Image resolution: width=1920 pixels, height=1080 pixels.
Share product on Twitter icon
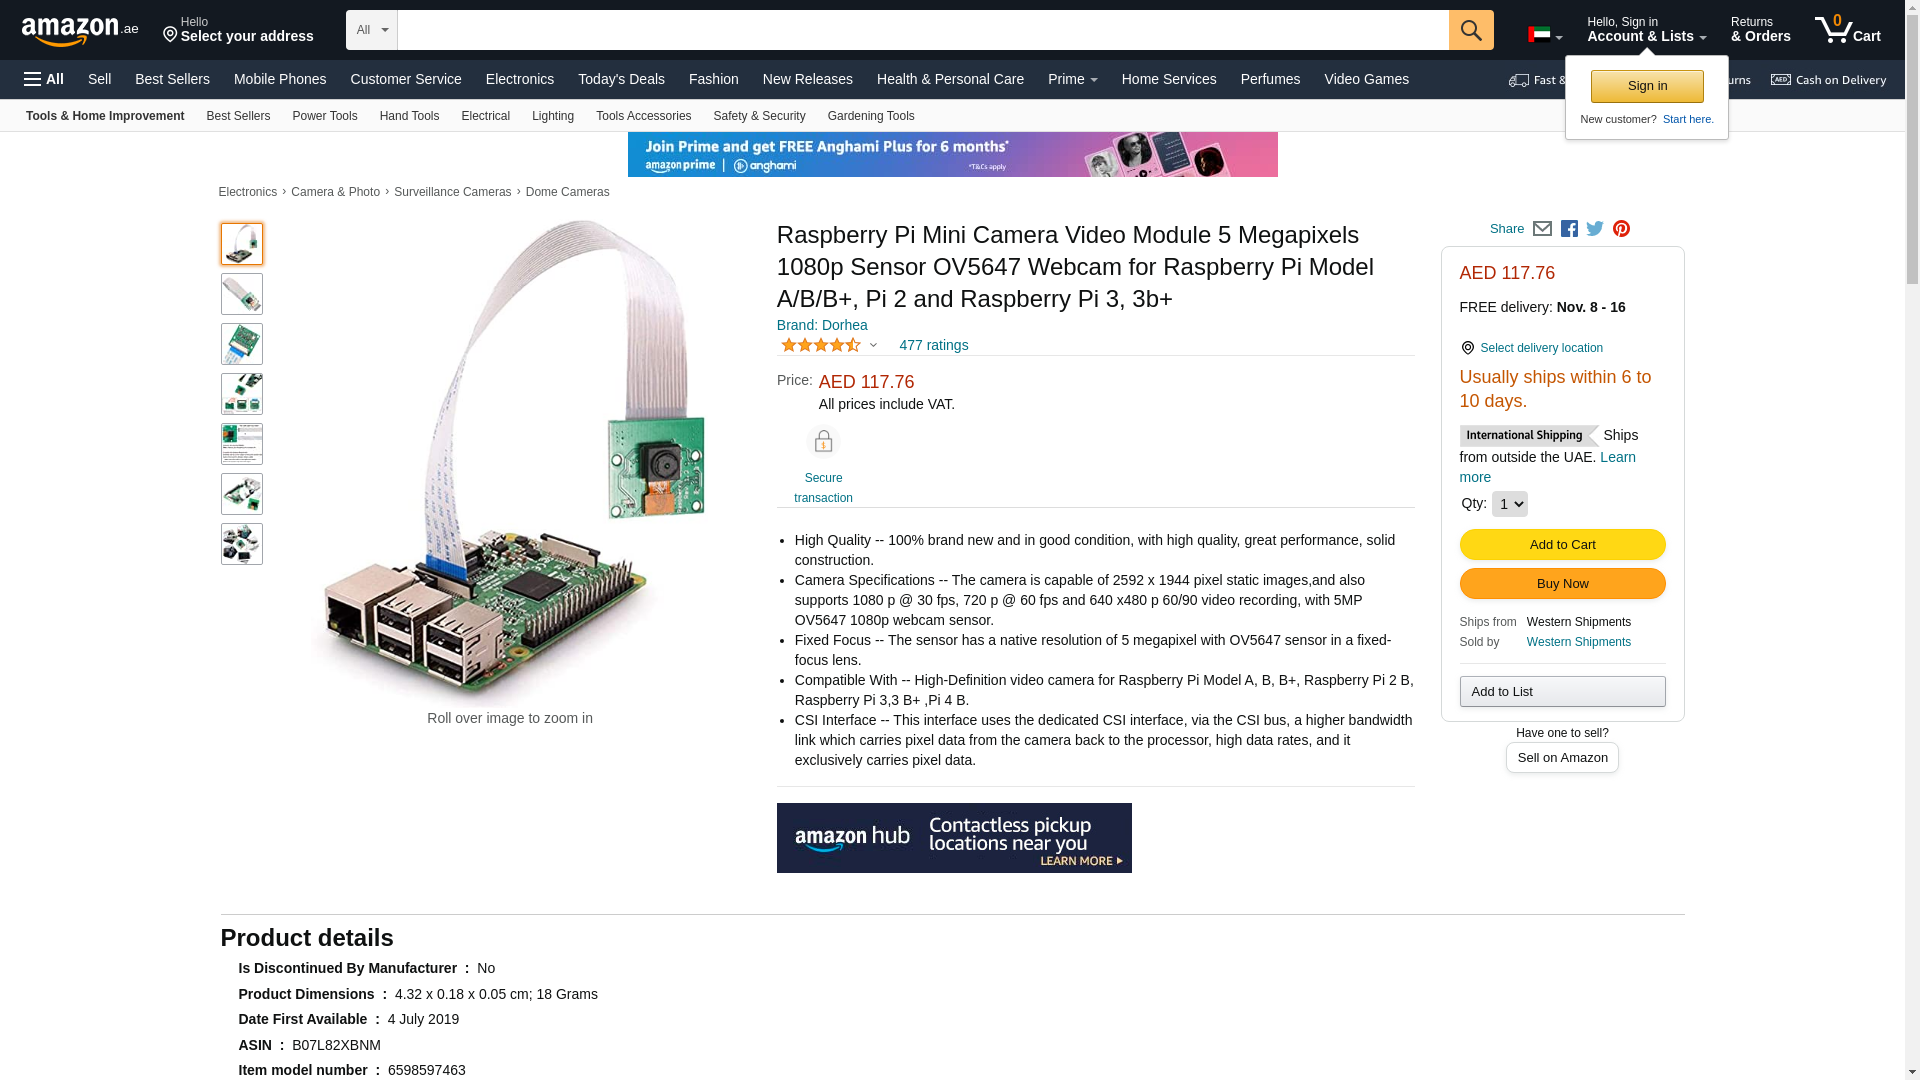[x=1595, y=229]
